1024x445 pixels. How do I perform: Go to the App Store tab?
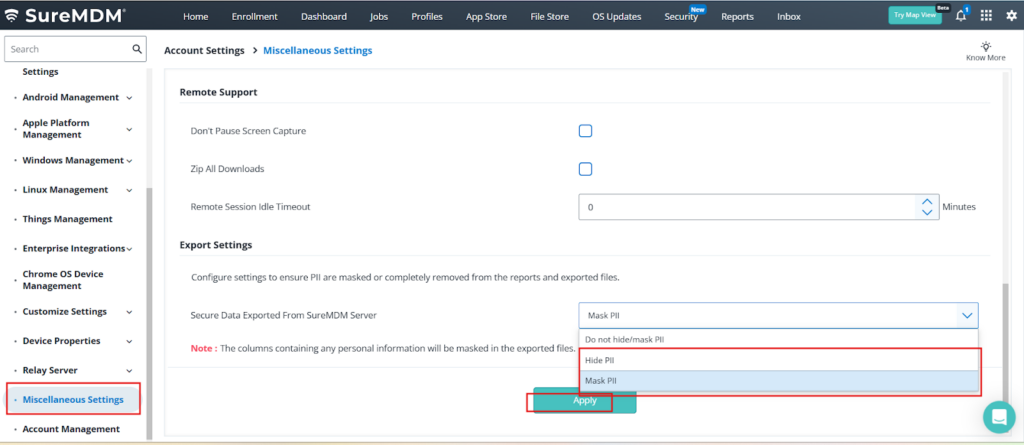point(486,16)
